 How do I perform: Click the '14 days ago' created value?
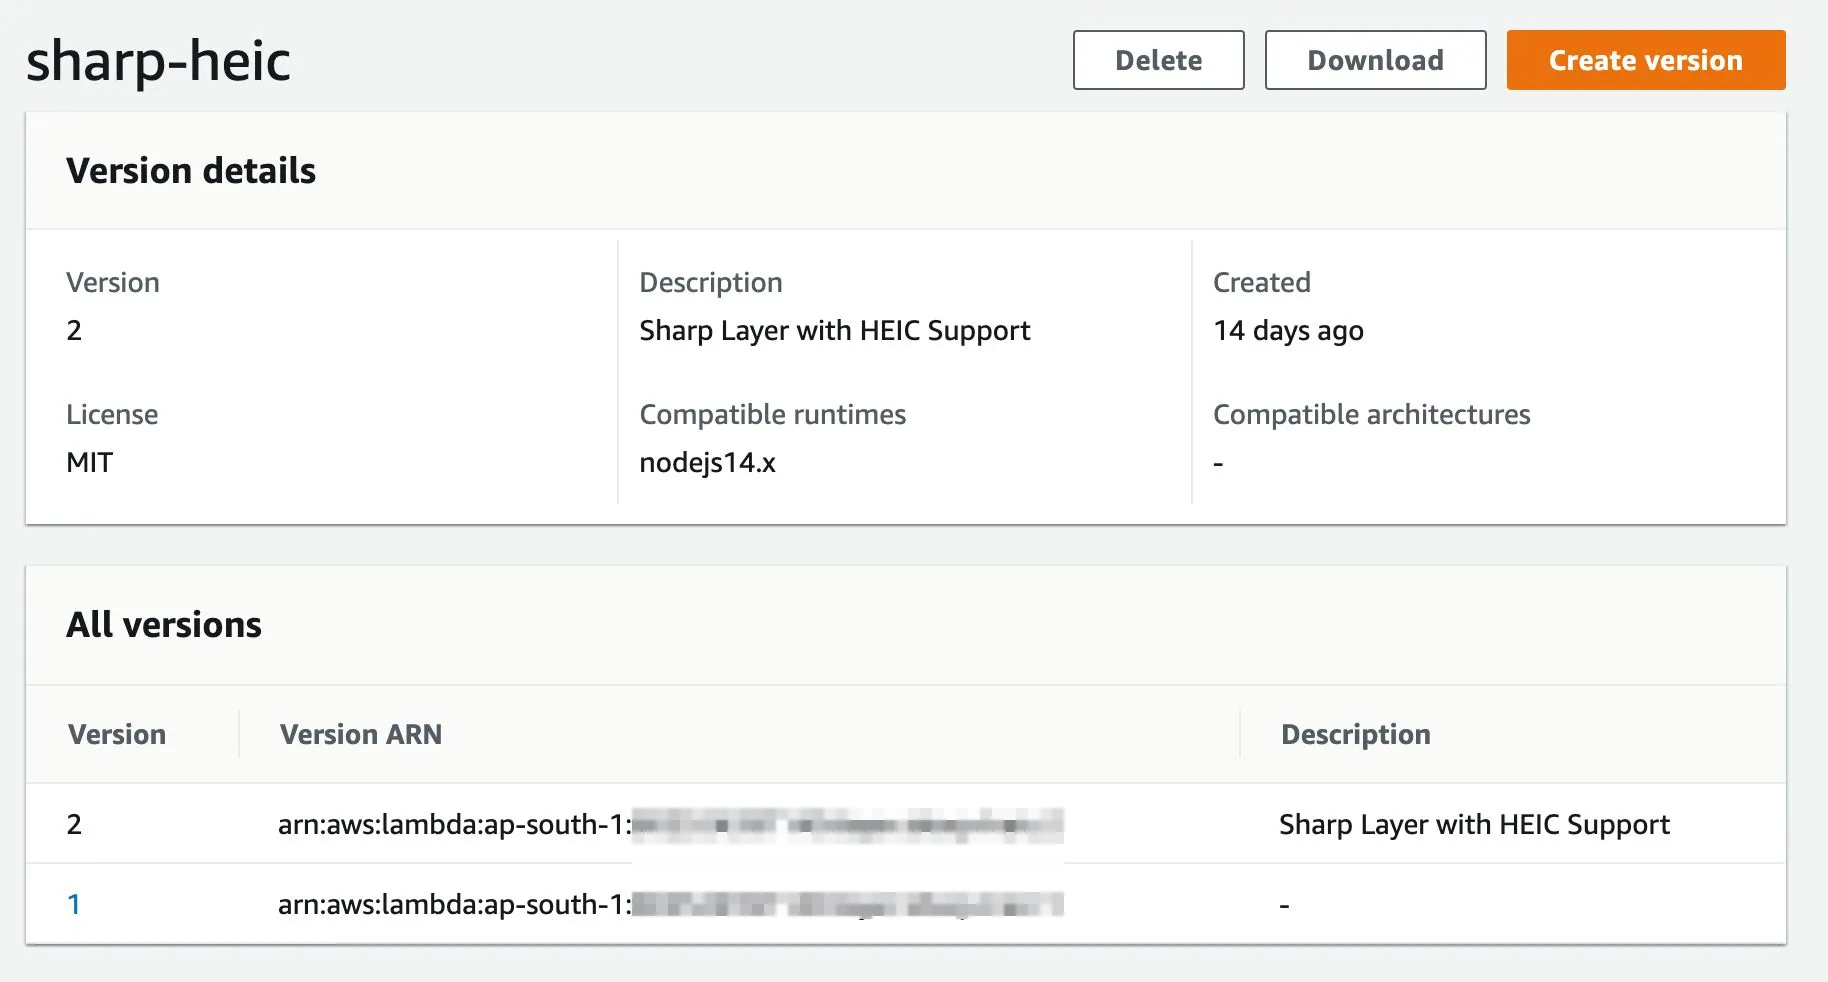[1288, 330]
